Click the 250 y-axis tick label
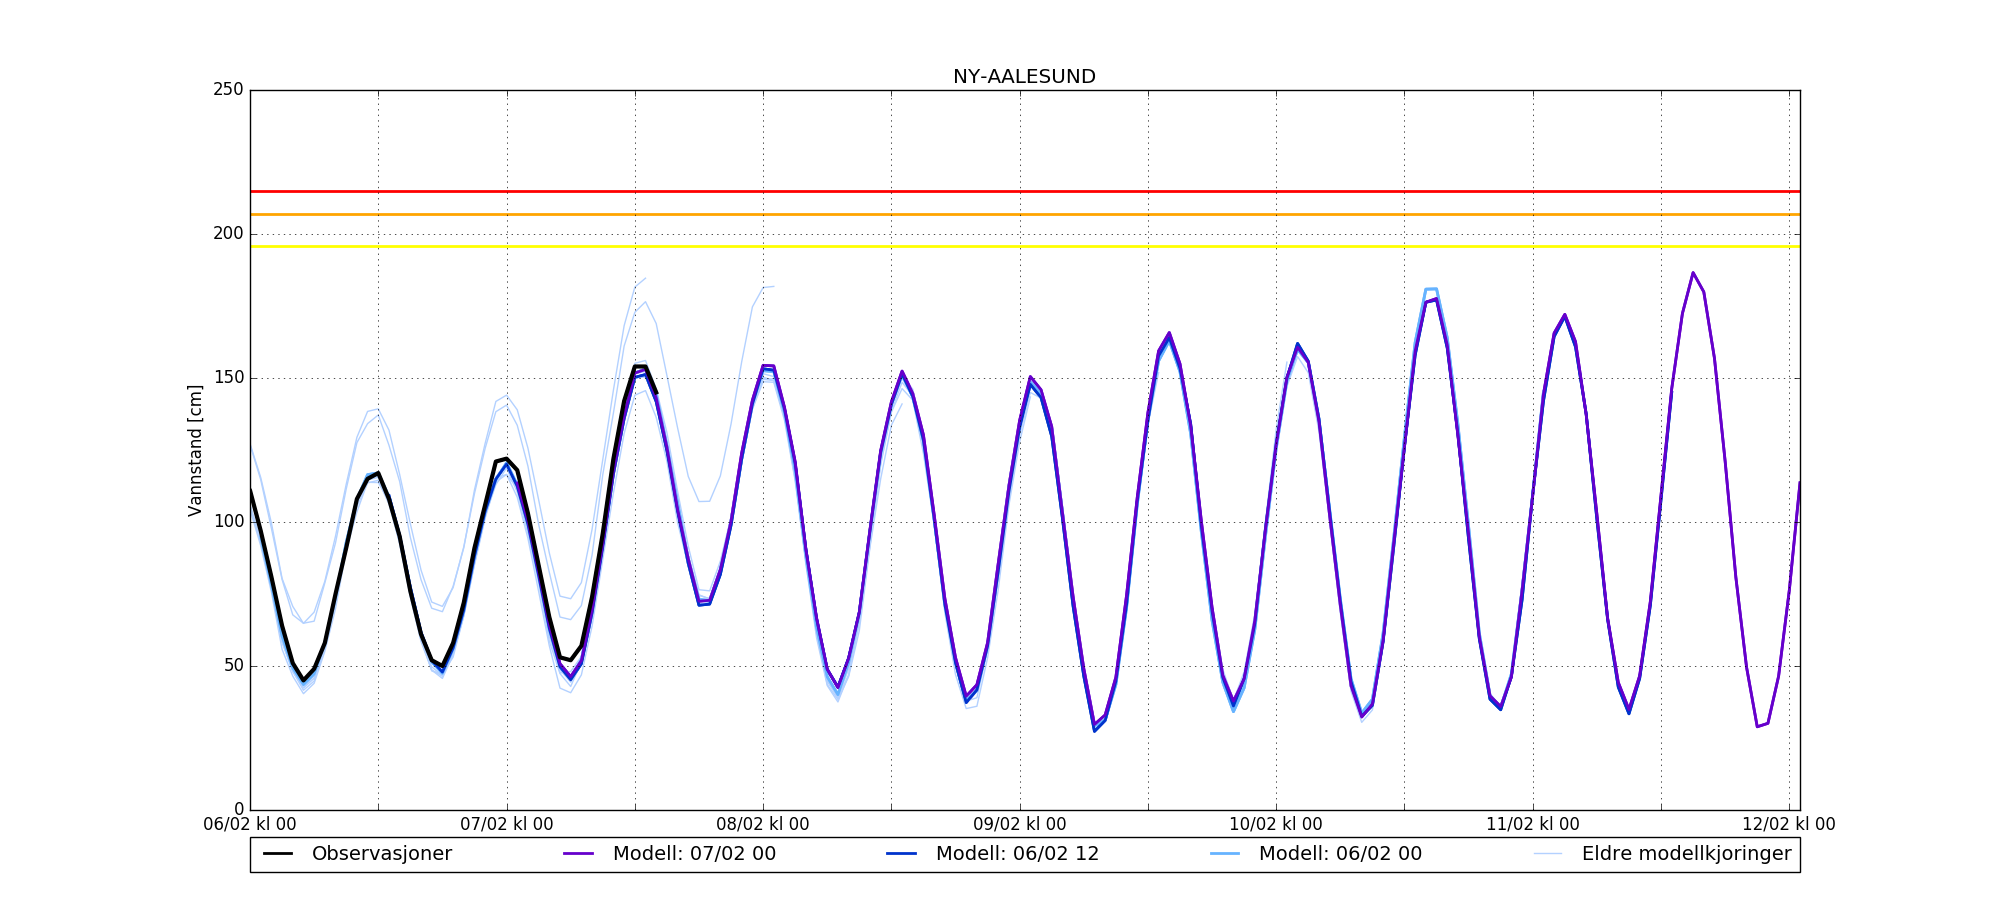The image size is (2000, 900). 228,90
